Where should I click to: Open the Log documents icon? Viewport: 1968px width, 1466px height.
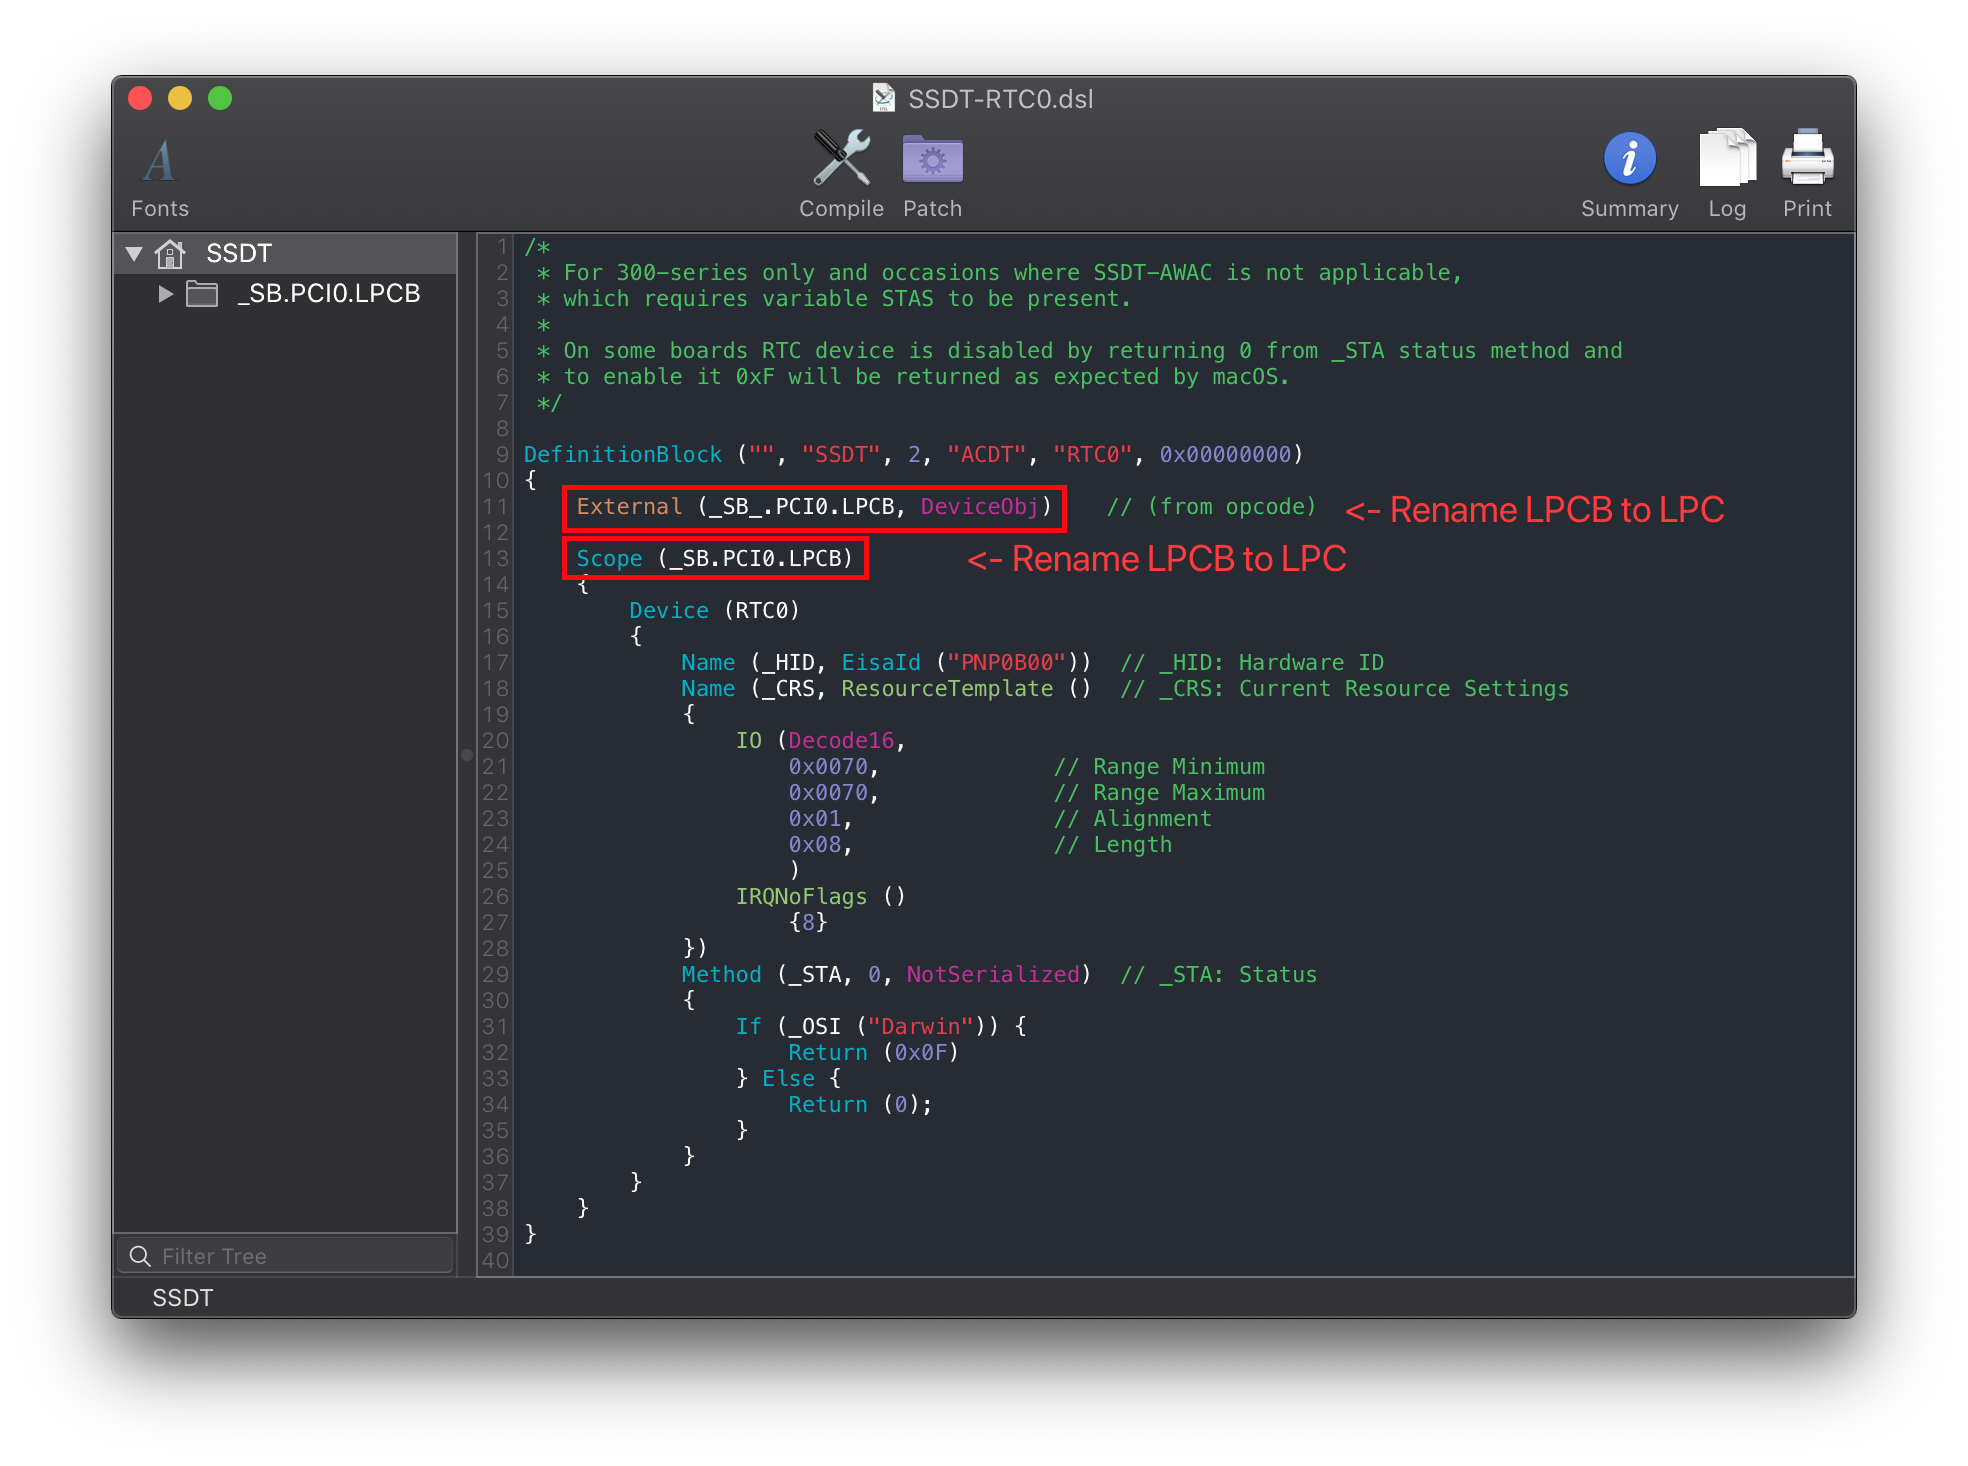point(1727,159)
